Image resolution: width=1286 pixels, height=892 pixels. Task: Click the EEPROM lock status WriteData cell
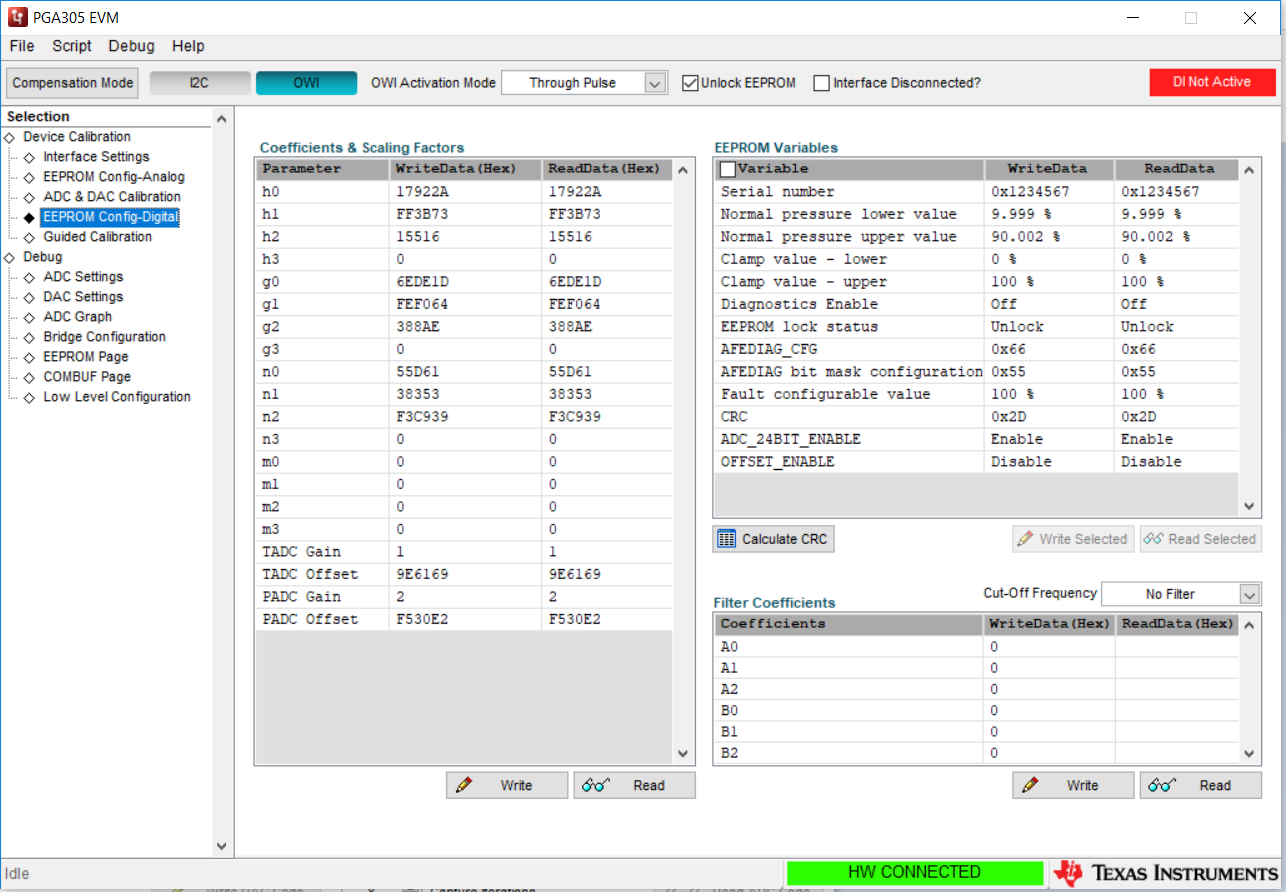[x=1050, y=327]
